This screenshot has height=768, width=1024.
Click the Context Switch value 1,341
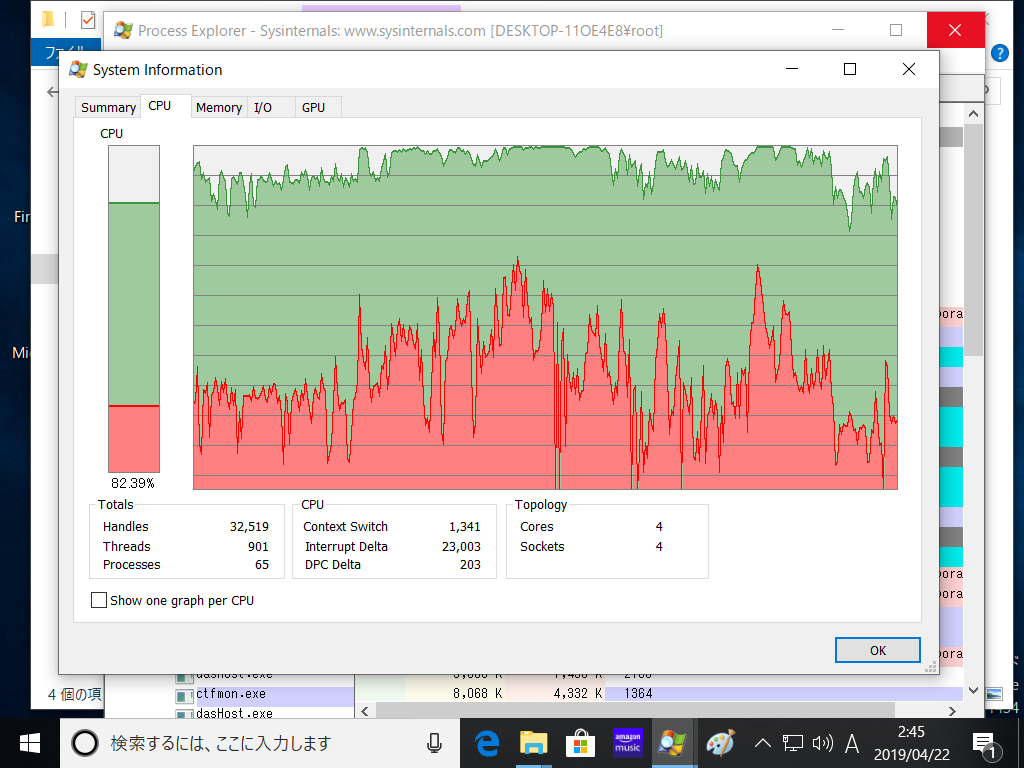(464, 526)
